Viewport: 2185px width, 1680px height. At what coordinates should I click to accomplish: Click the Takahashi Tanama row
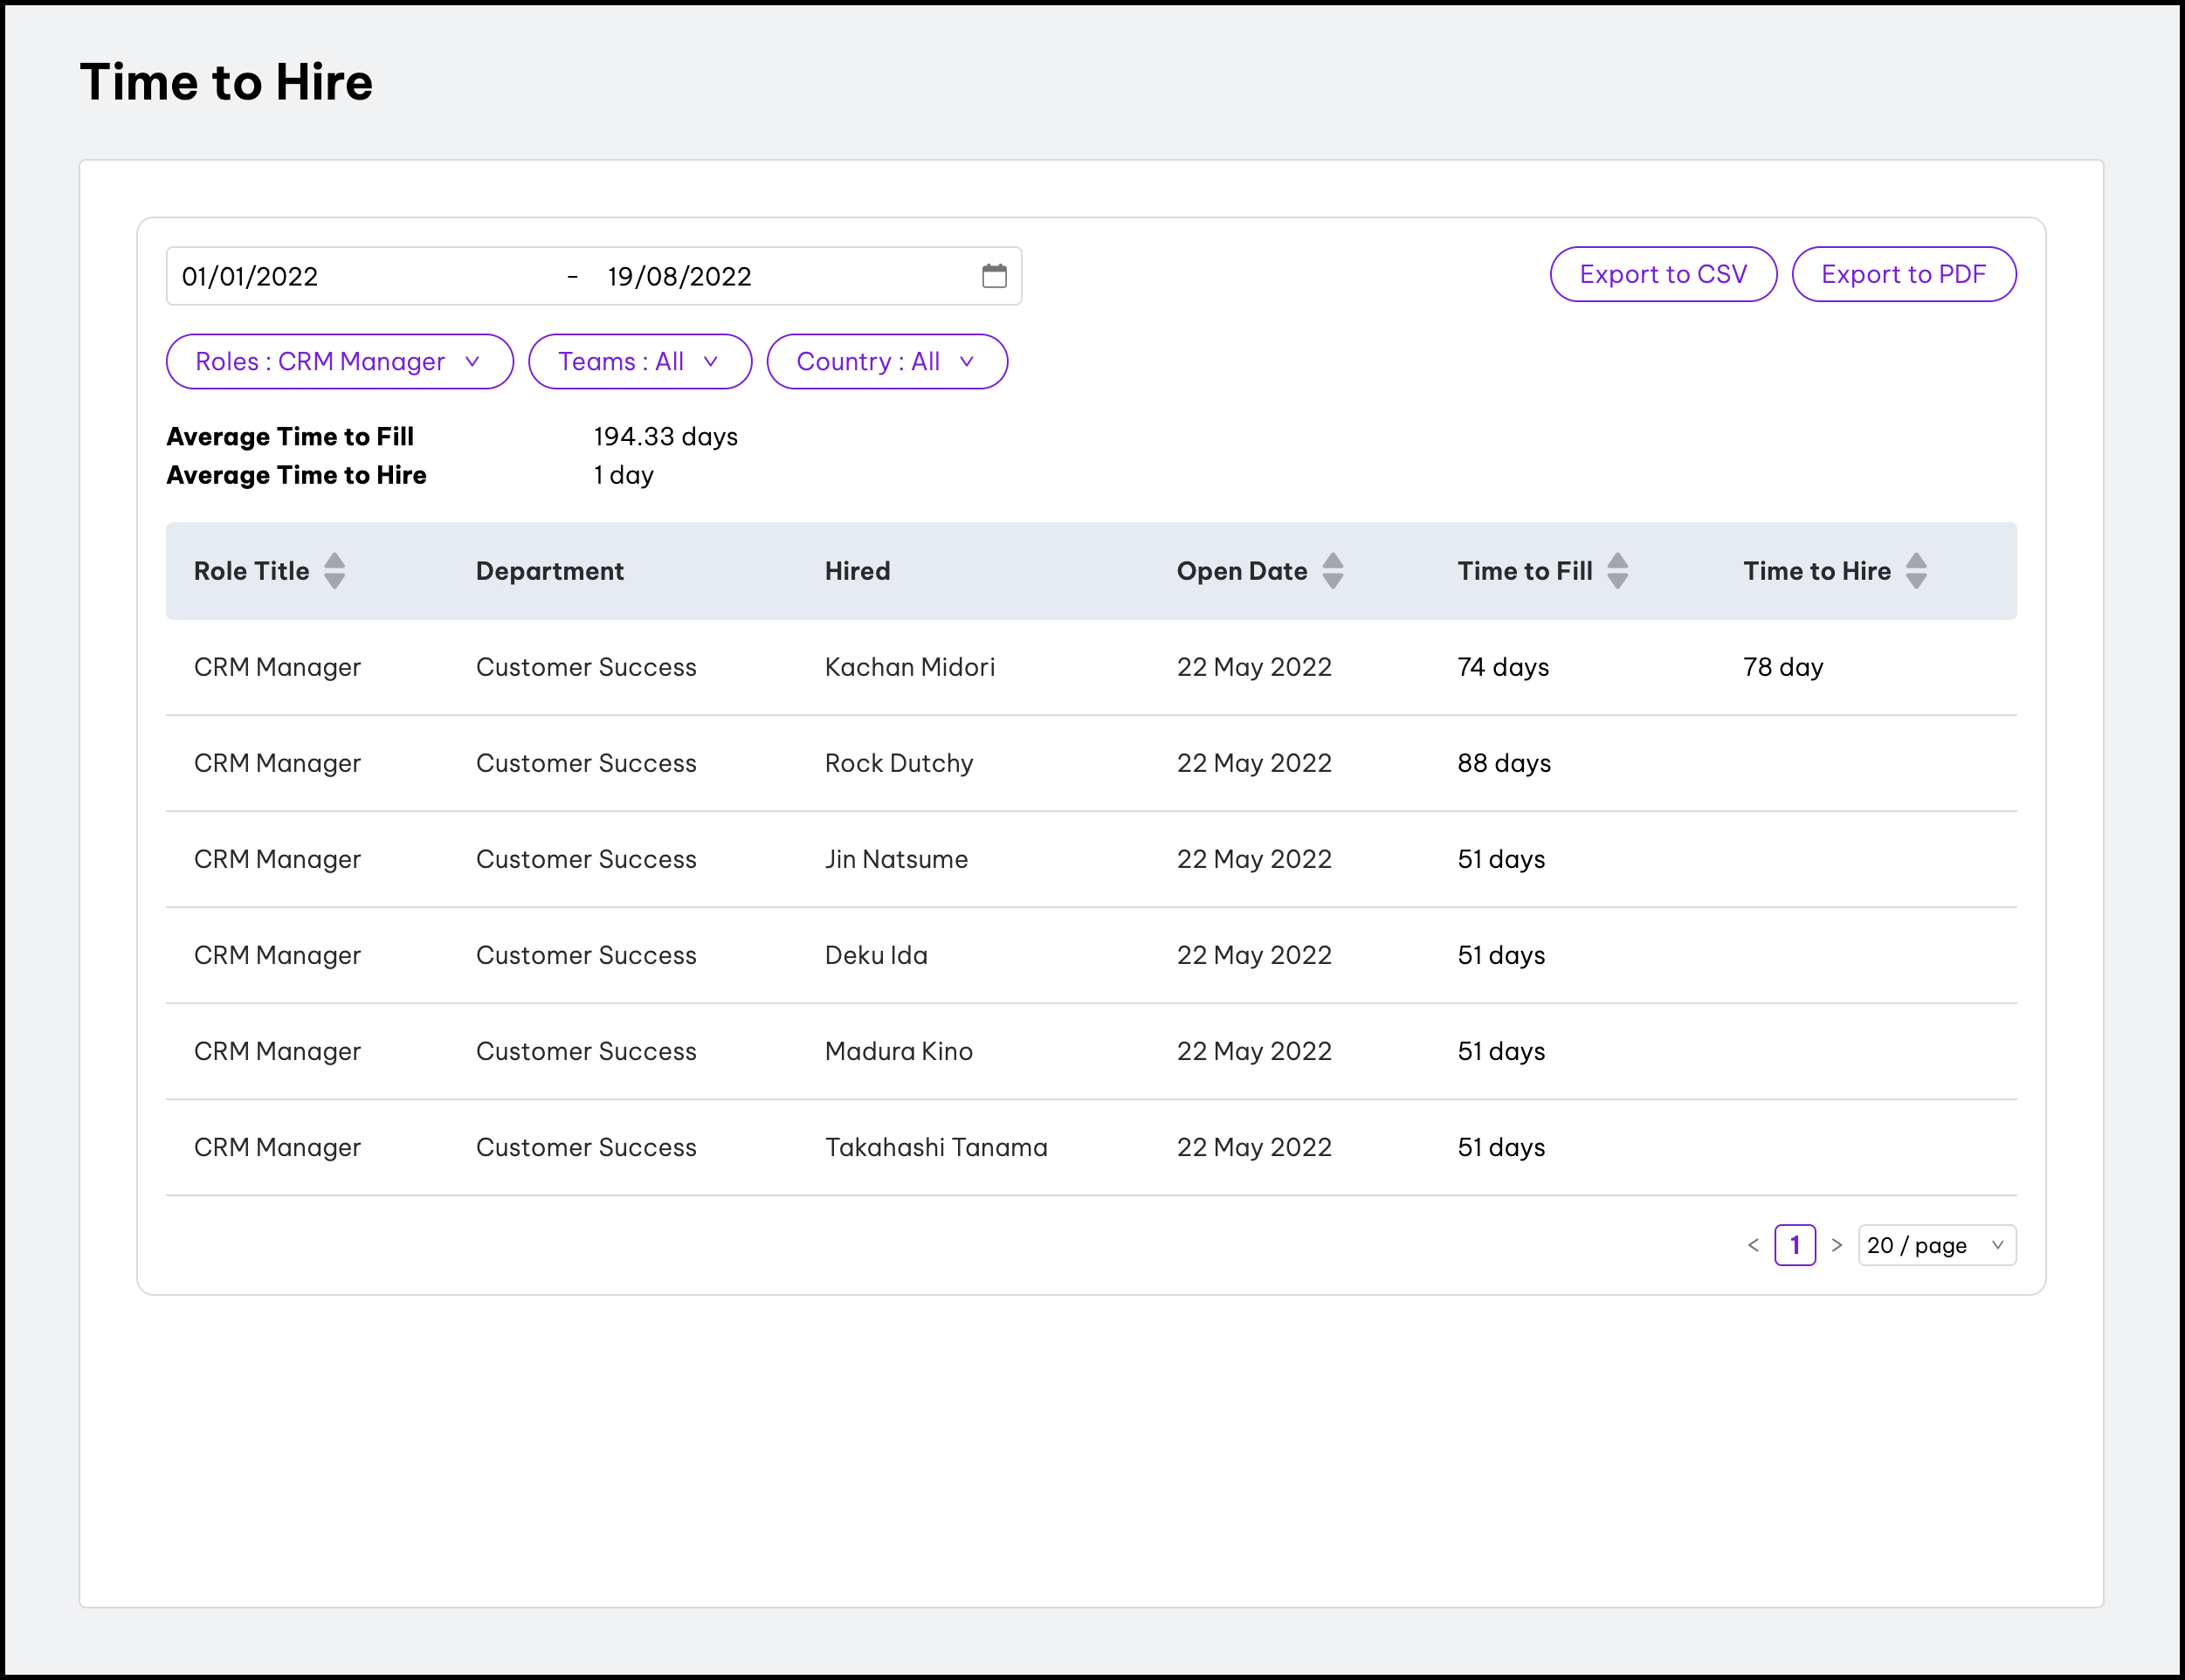pyautogui.click(x=935, y=1147)
